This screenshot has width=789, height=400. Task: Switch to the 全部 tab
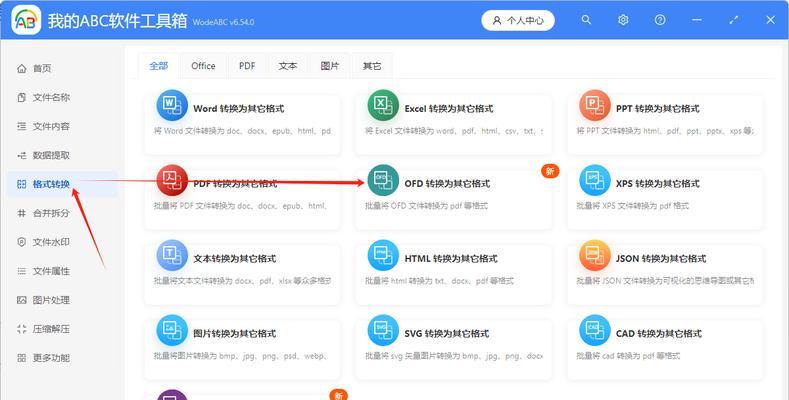coord(159,66)
